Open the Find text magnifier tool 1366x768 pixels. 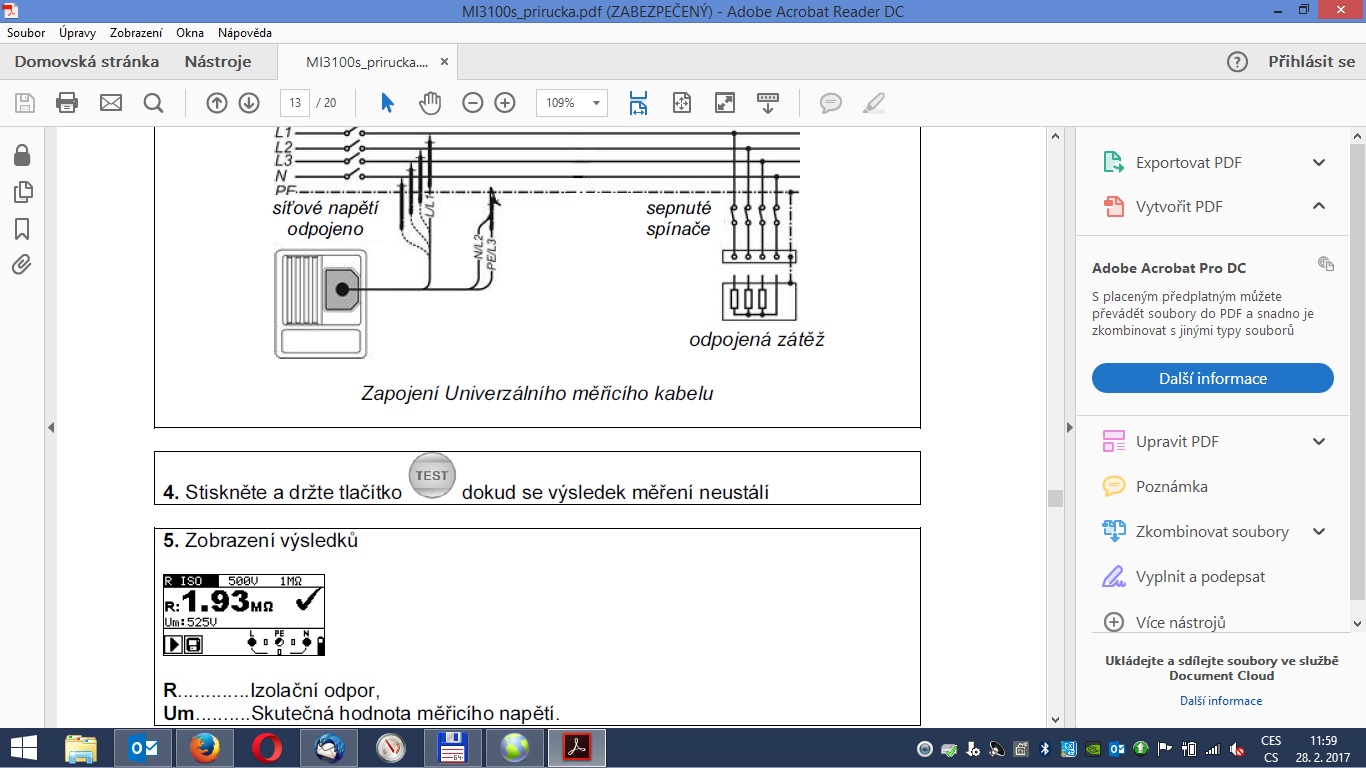[x=153, y=103]
